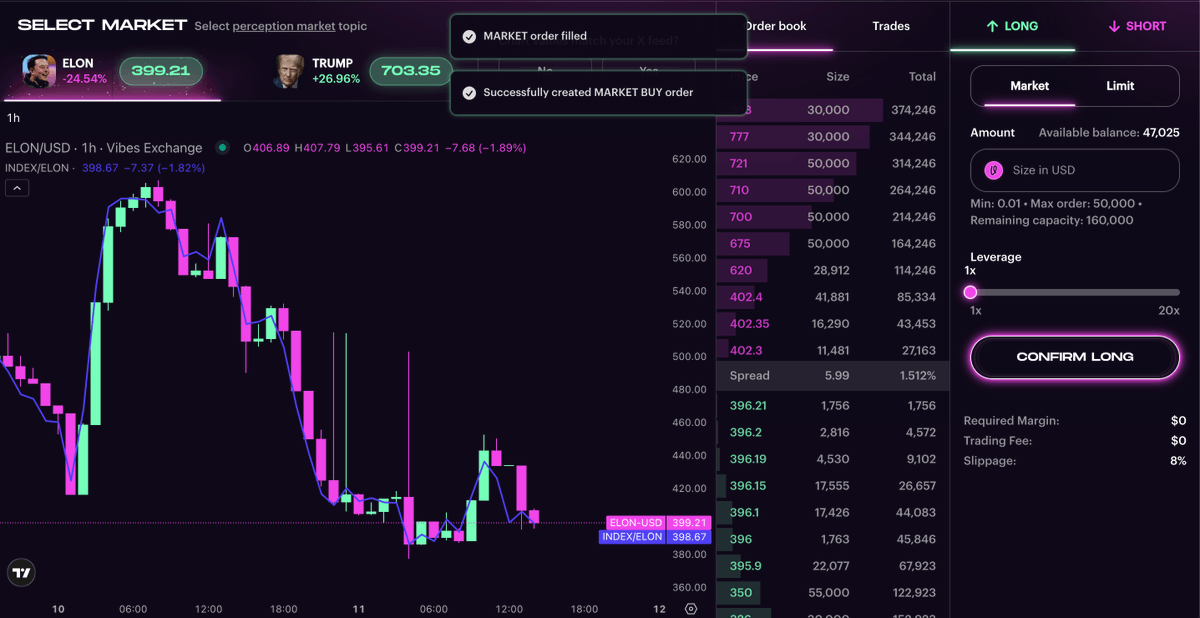Click size 28,912 in order book
1200x618 pixels.
832,270
